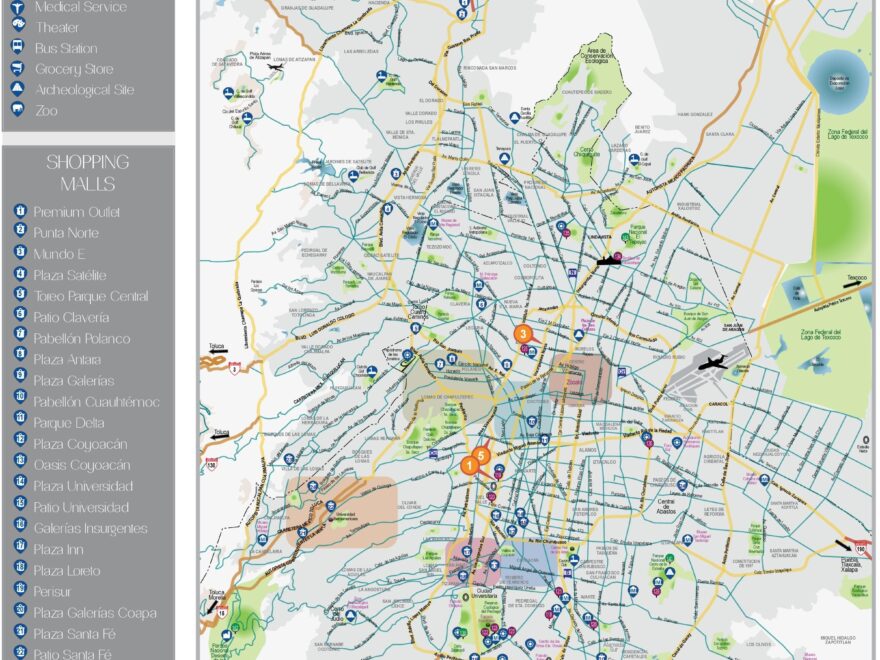The image size is (880, 660).
Task: Click the Bus Station legend icon
Action: point(17,48)
